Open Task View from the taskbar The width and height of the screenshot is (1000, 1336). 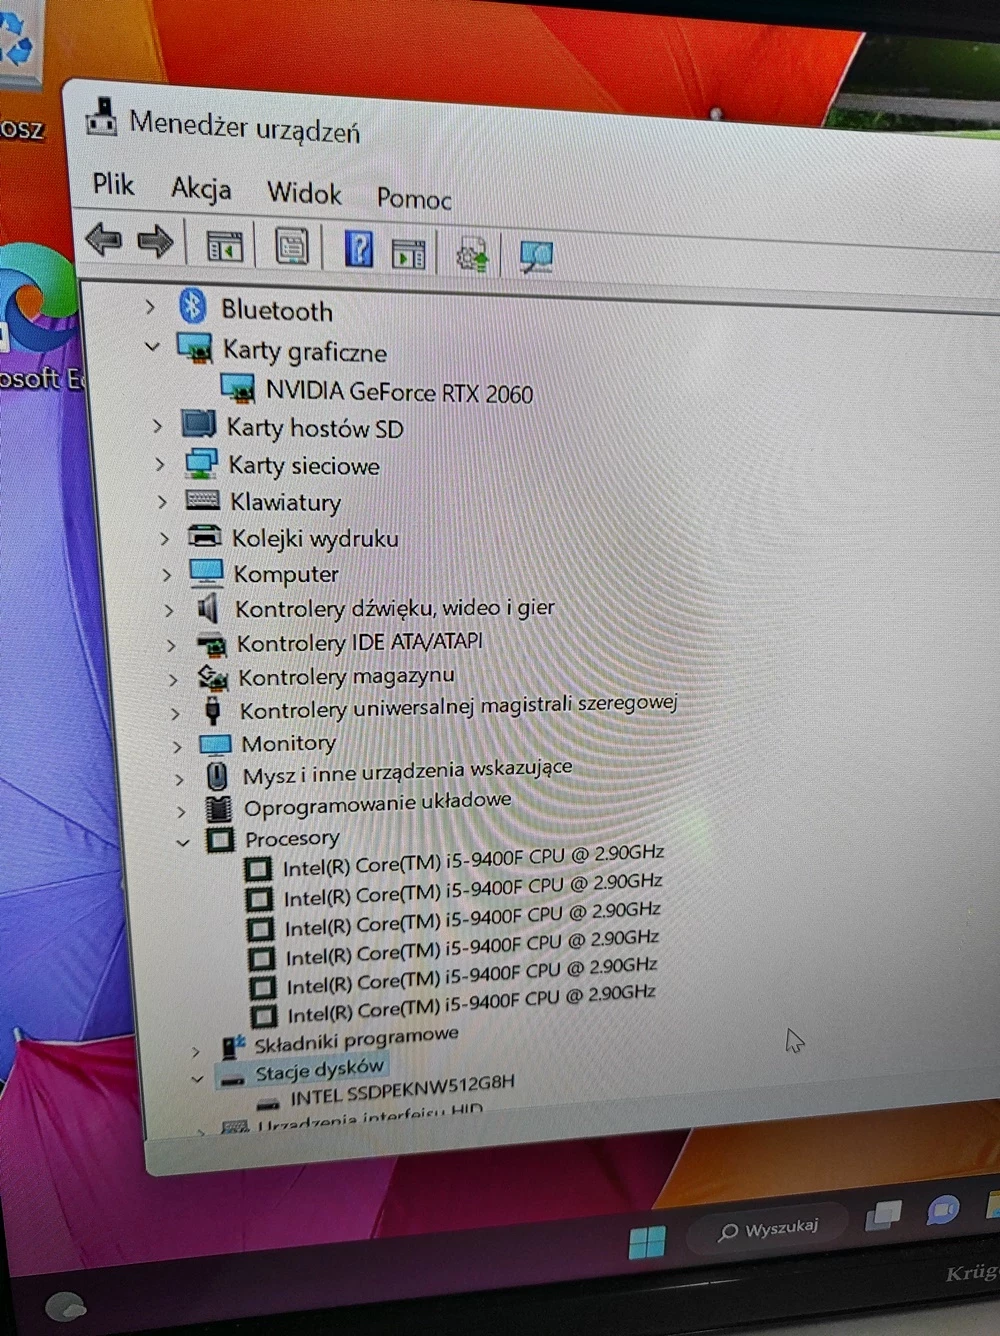pos(883,1214)
